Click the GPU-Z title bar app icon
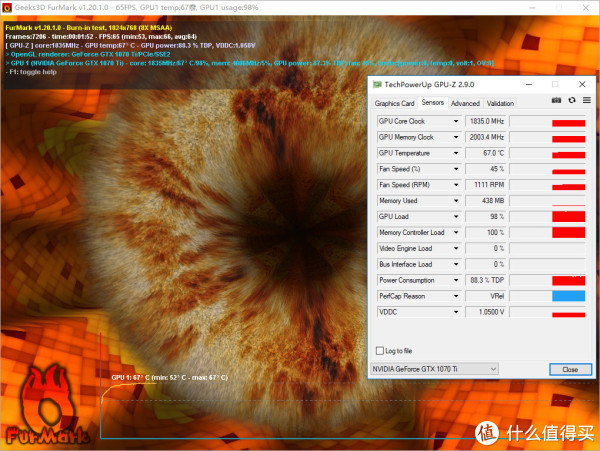Screen dimensions: 600x451 (x=377, y=85)
